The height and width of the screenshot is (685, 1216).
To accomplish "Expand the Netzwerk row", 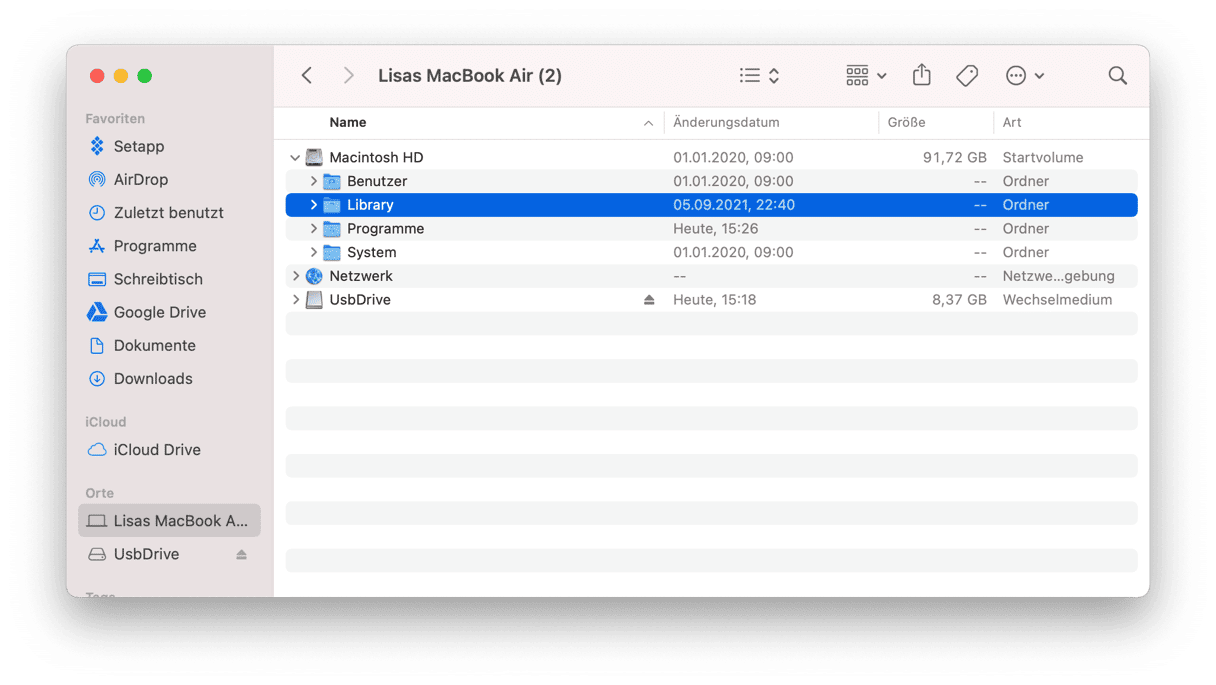I will coord(295,276).
